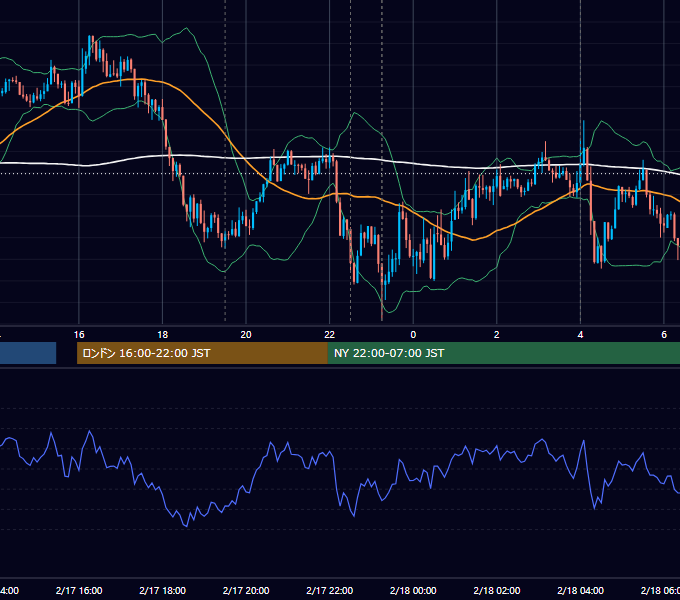The height and width of the screenshot is (600, 680).
Task: Click the "2/18 00:00" date label
Action: pyautogui.click(x=413, y=590)
